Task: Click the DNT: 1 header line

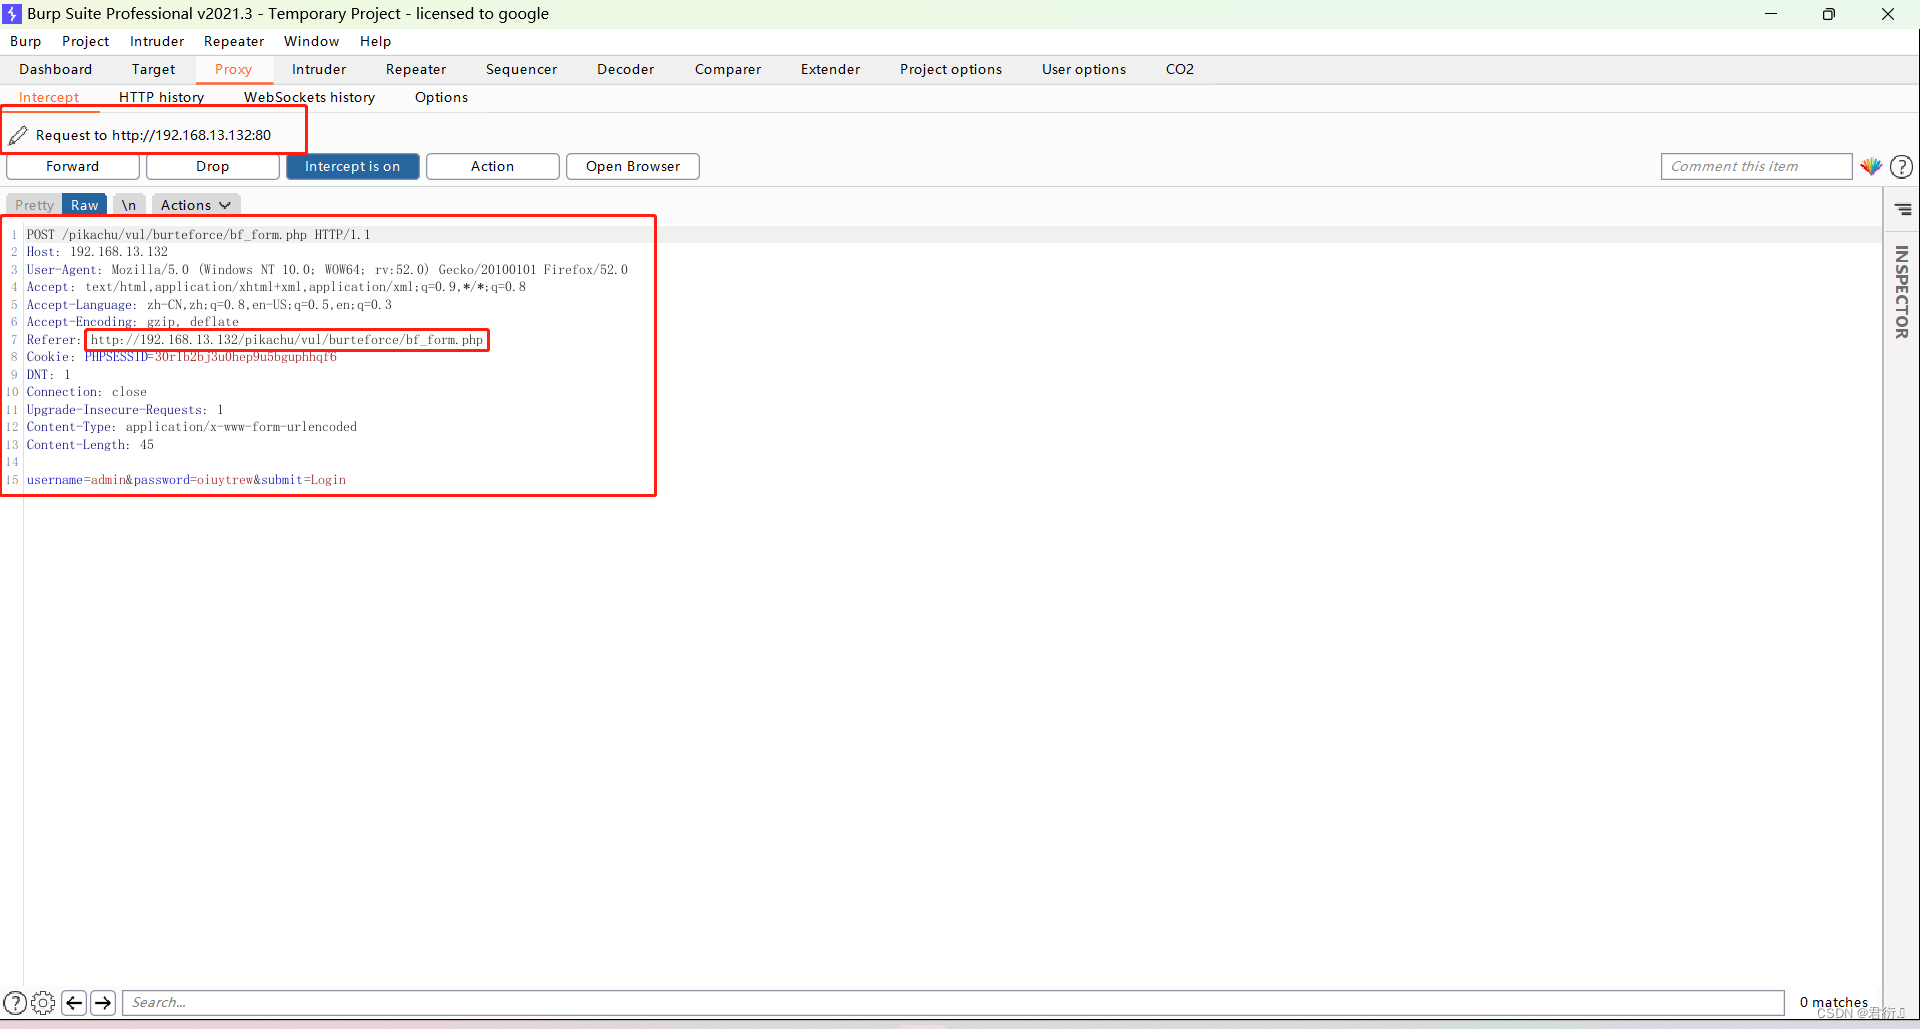Action: click(49, 375)
